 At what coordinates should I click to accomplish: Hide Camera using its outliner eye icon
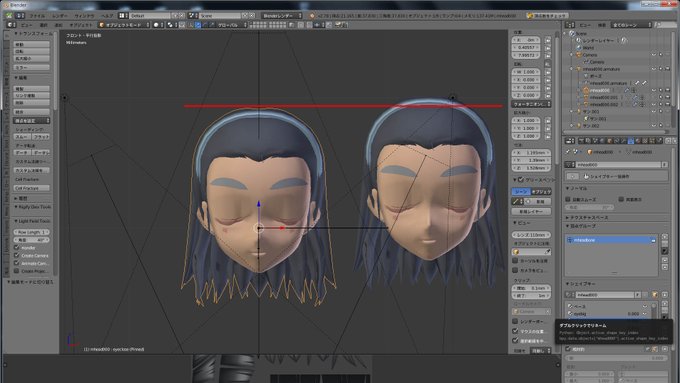coord(654,55)
